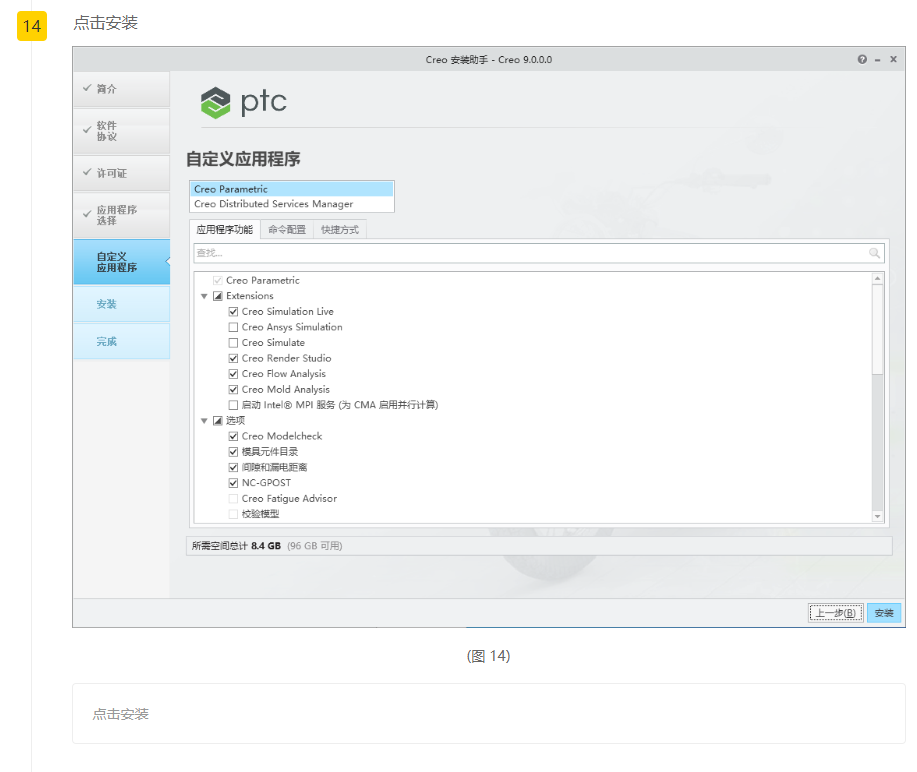Select Creo Parametric in application list
Screen dimensions: 917x772
point(292,189)
